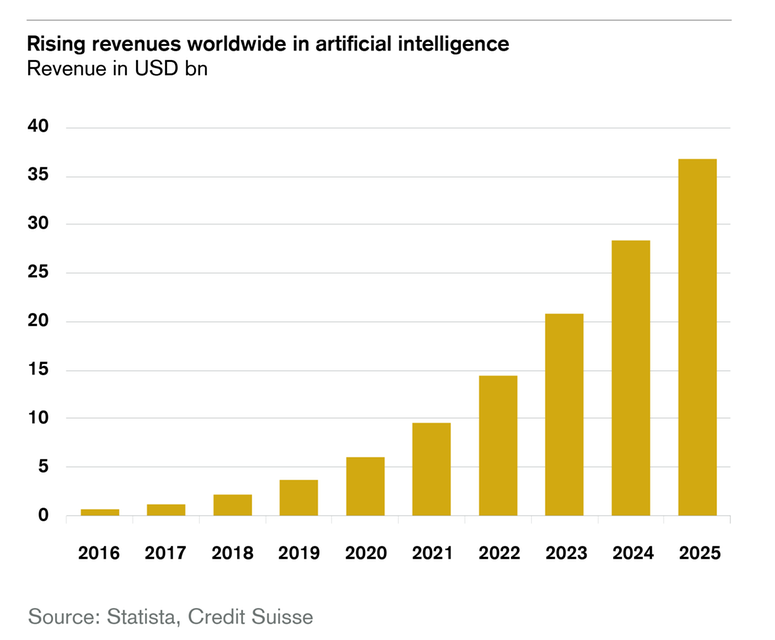
Task: Click the 40 y-axis value label
Action: pyautogui.click(x=38, y=128)
